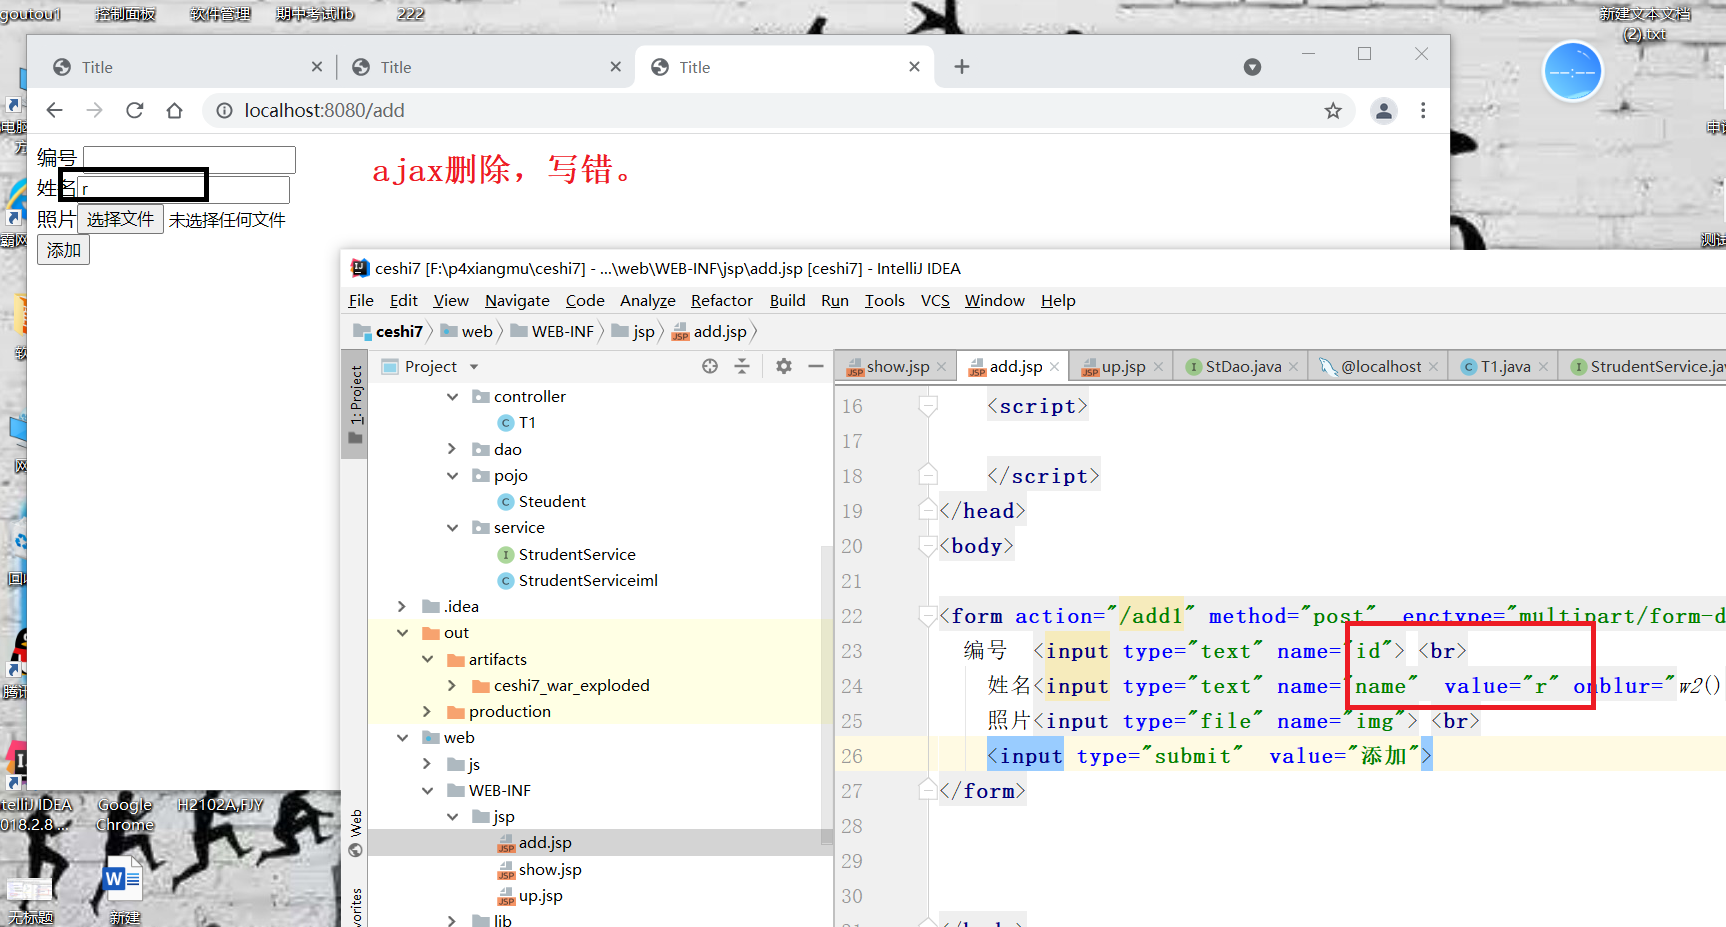Close the second Title tab

point(616,67)
